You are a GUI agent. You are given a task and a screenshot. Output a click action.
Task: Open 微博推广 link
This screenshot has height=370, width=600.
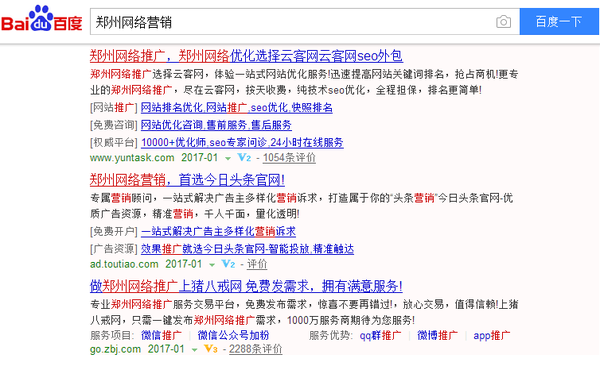437,336
